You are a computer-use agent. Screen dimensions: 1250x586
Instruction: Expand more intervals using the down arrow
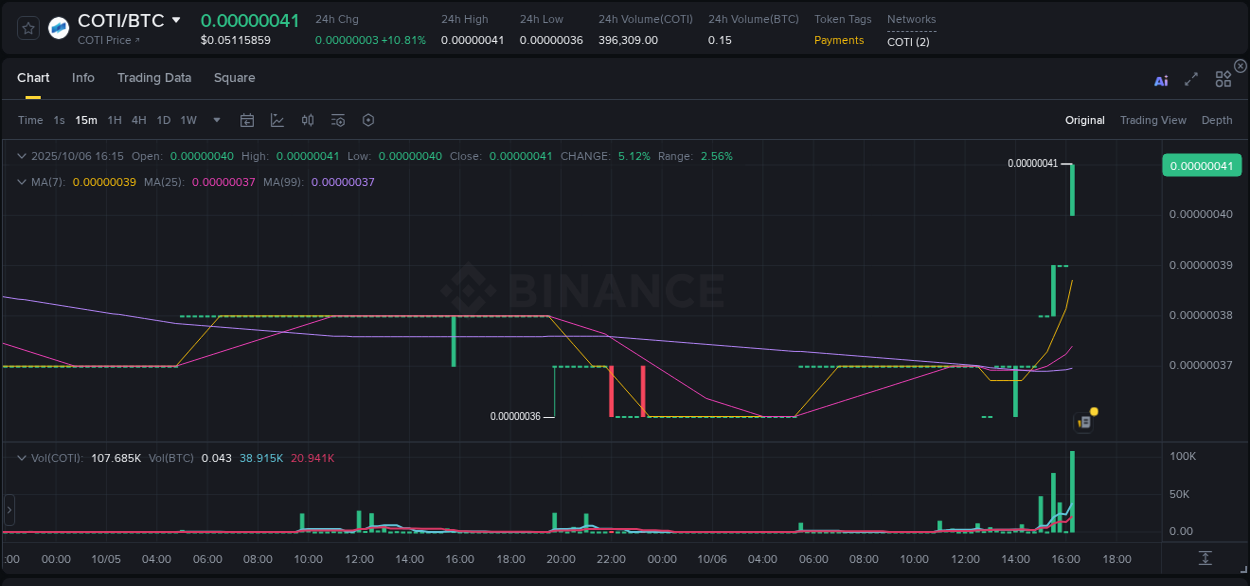pyautogui.click(x=216, y=120)
